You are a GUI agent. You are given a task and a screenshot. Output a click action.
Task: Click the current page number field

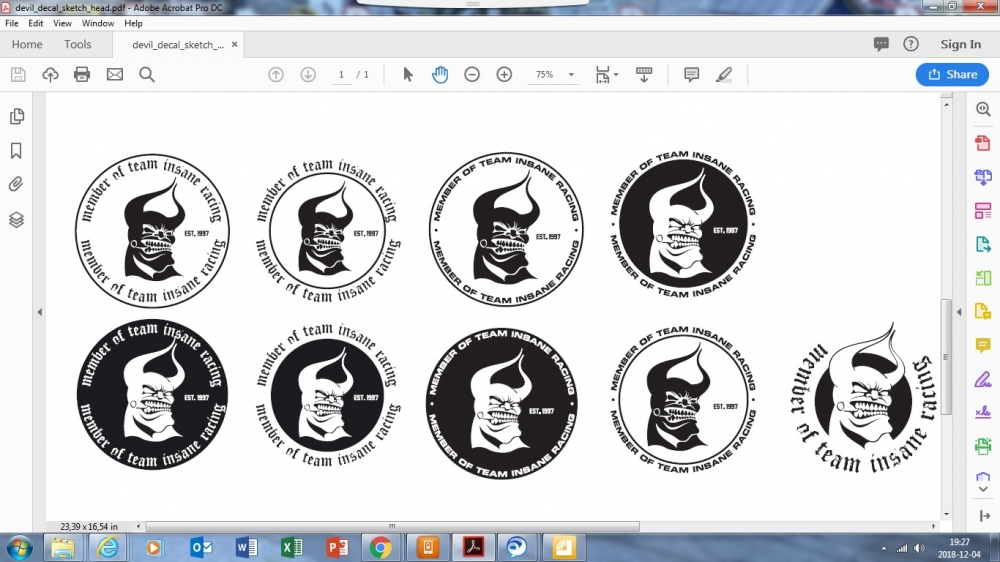[341, 75]
